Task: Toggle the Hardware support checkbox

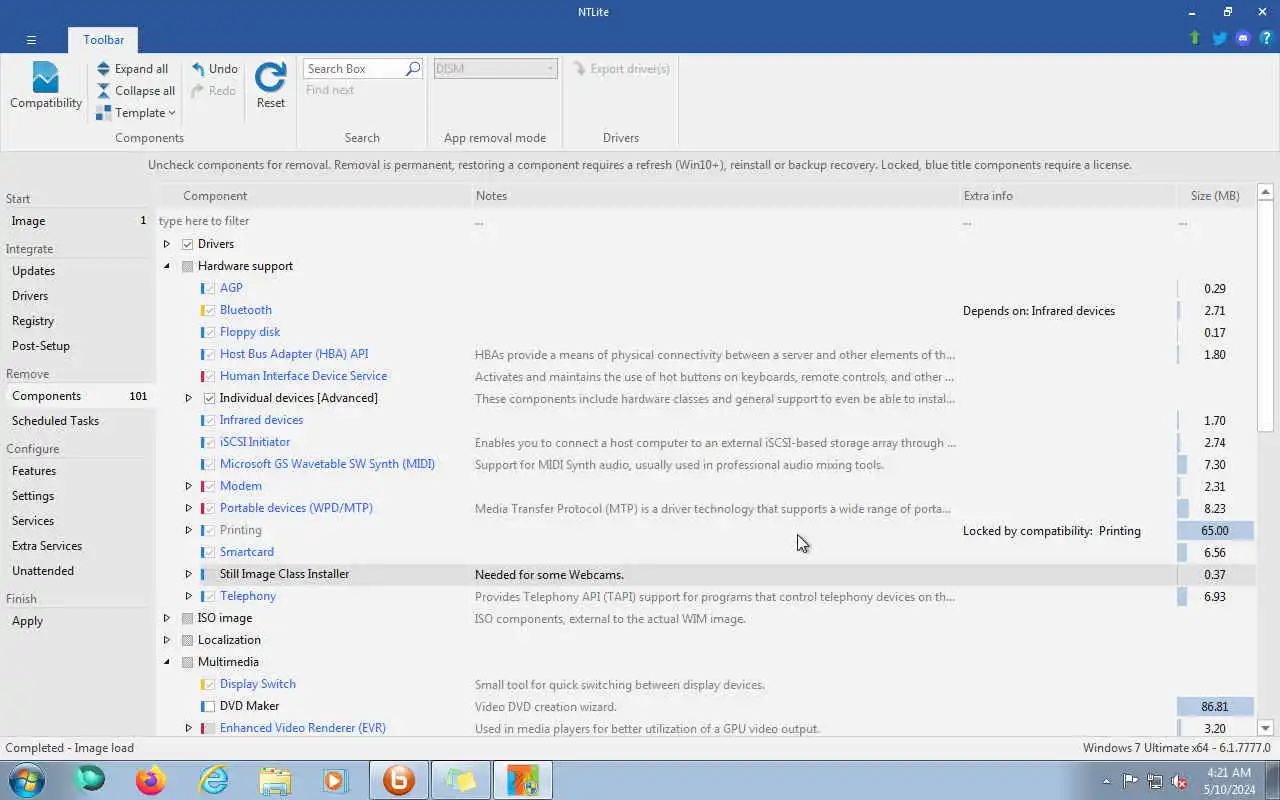Action: click(x=187, y=266)
